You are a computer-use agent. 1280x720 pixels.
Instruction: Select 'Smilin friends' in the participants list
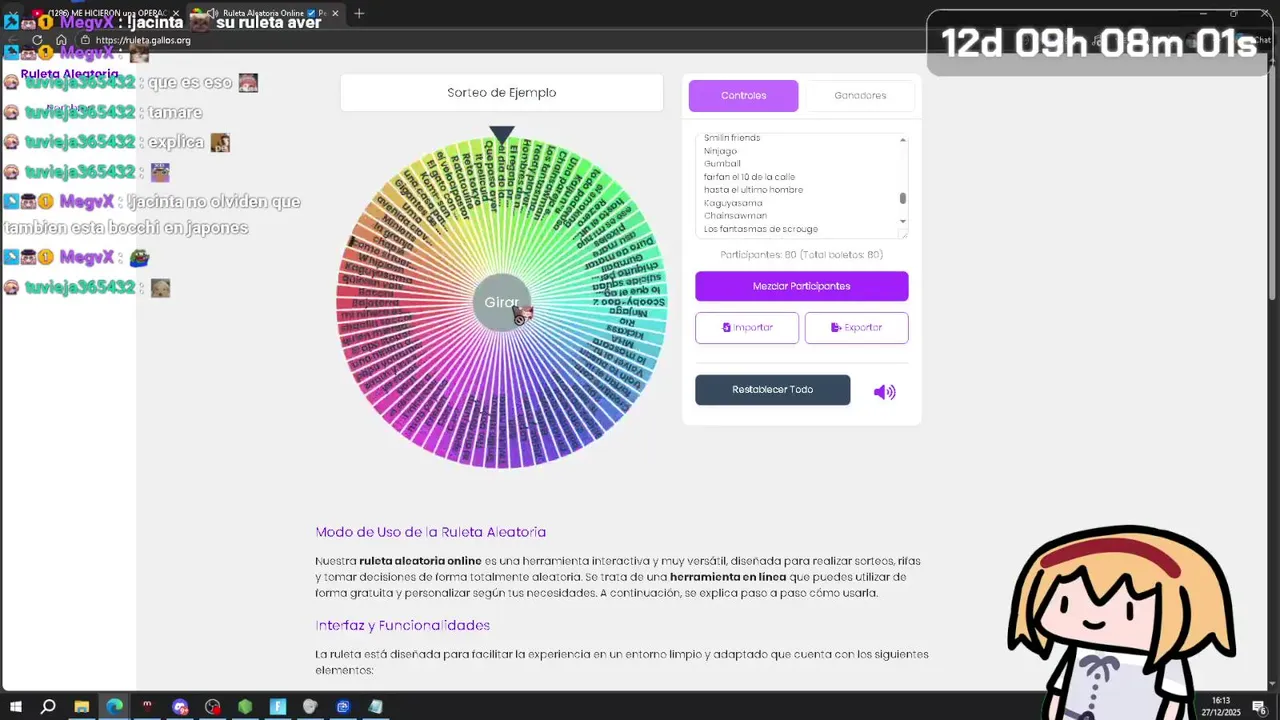point(732,138)
